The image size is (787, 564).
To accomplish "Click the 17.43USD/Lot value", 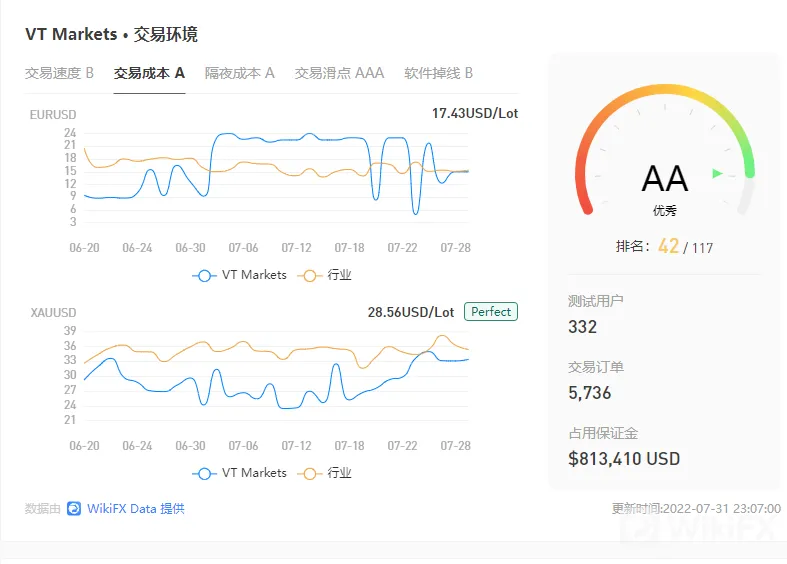I will tap(475, 113).
